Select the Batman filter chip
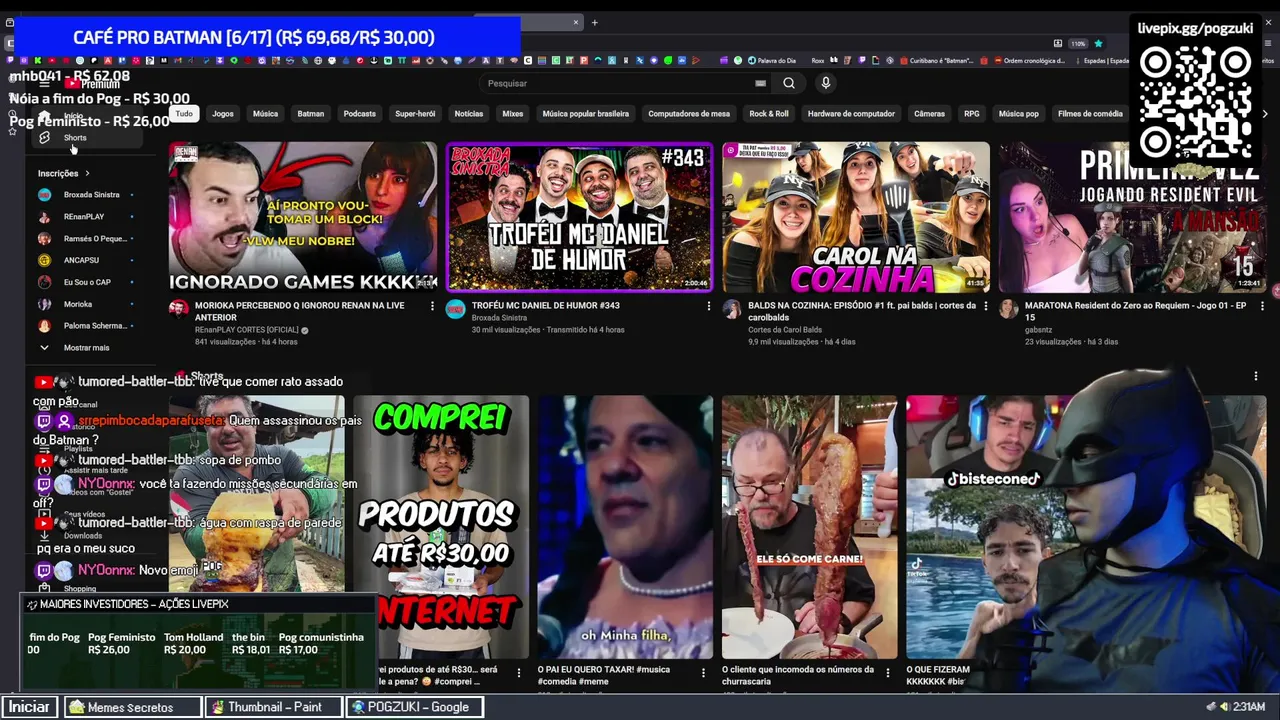 click(311, 114)
